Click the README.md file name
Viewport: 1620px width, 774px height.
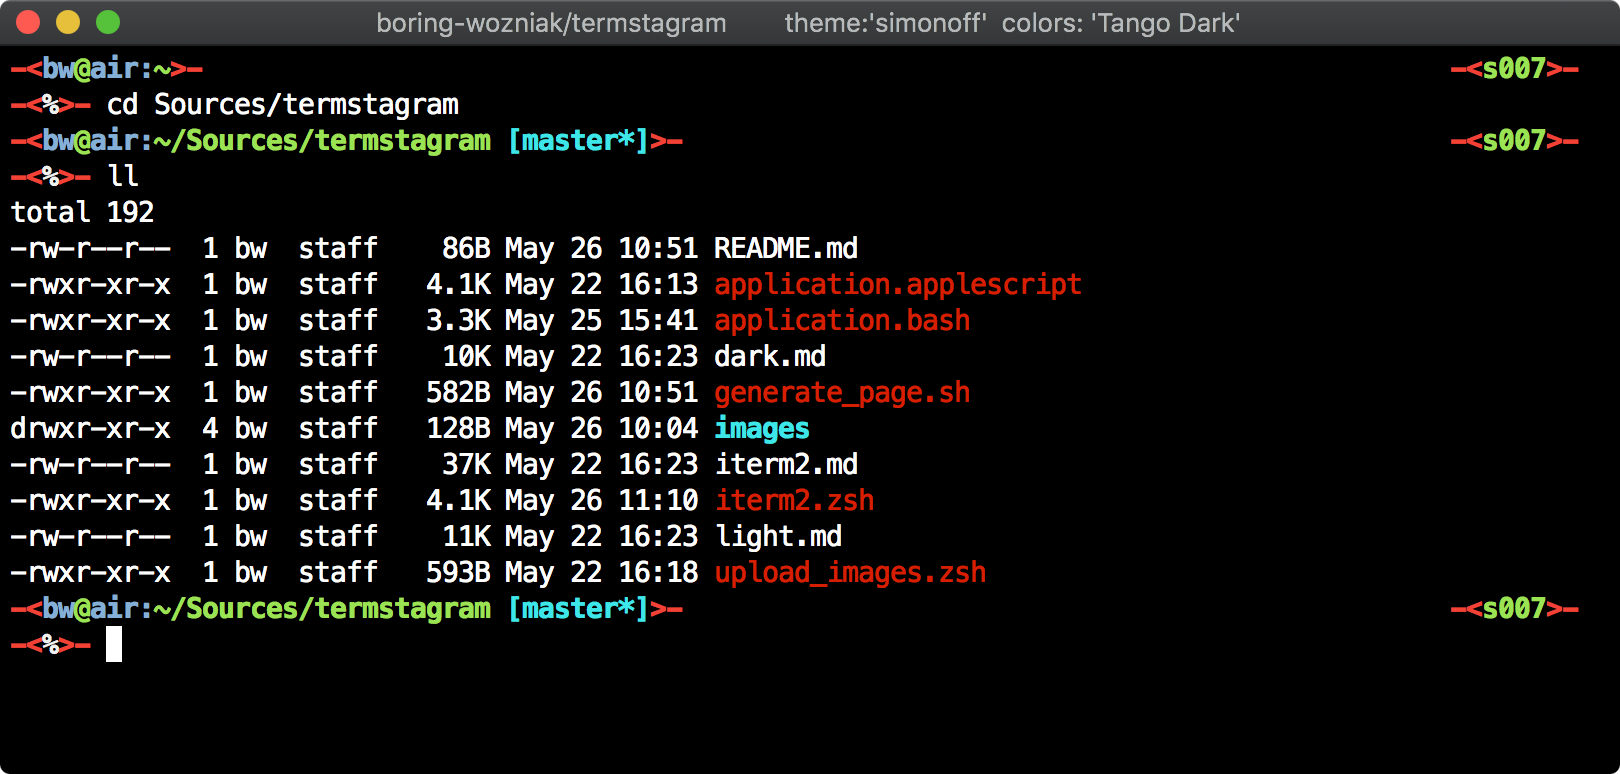786,248
